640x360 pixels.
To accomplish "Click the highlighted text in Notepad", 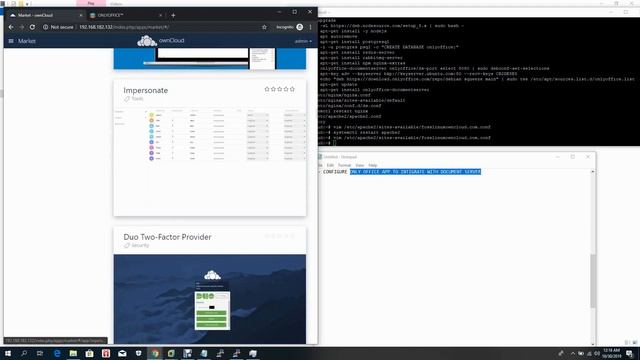I will [x=415, y=172].
